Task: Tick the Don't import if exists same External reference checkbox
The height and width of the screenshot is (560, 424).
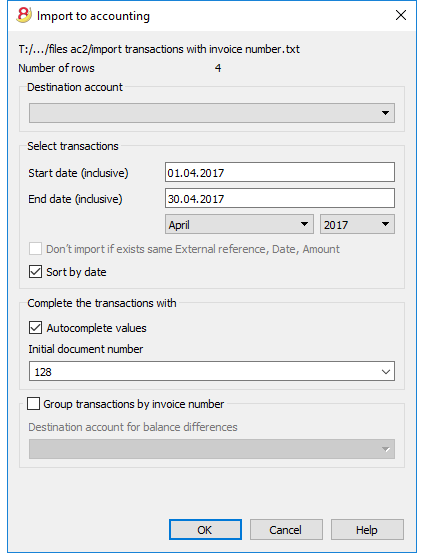Action: (x=35, y=249)
